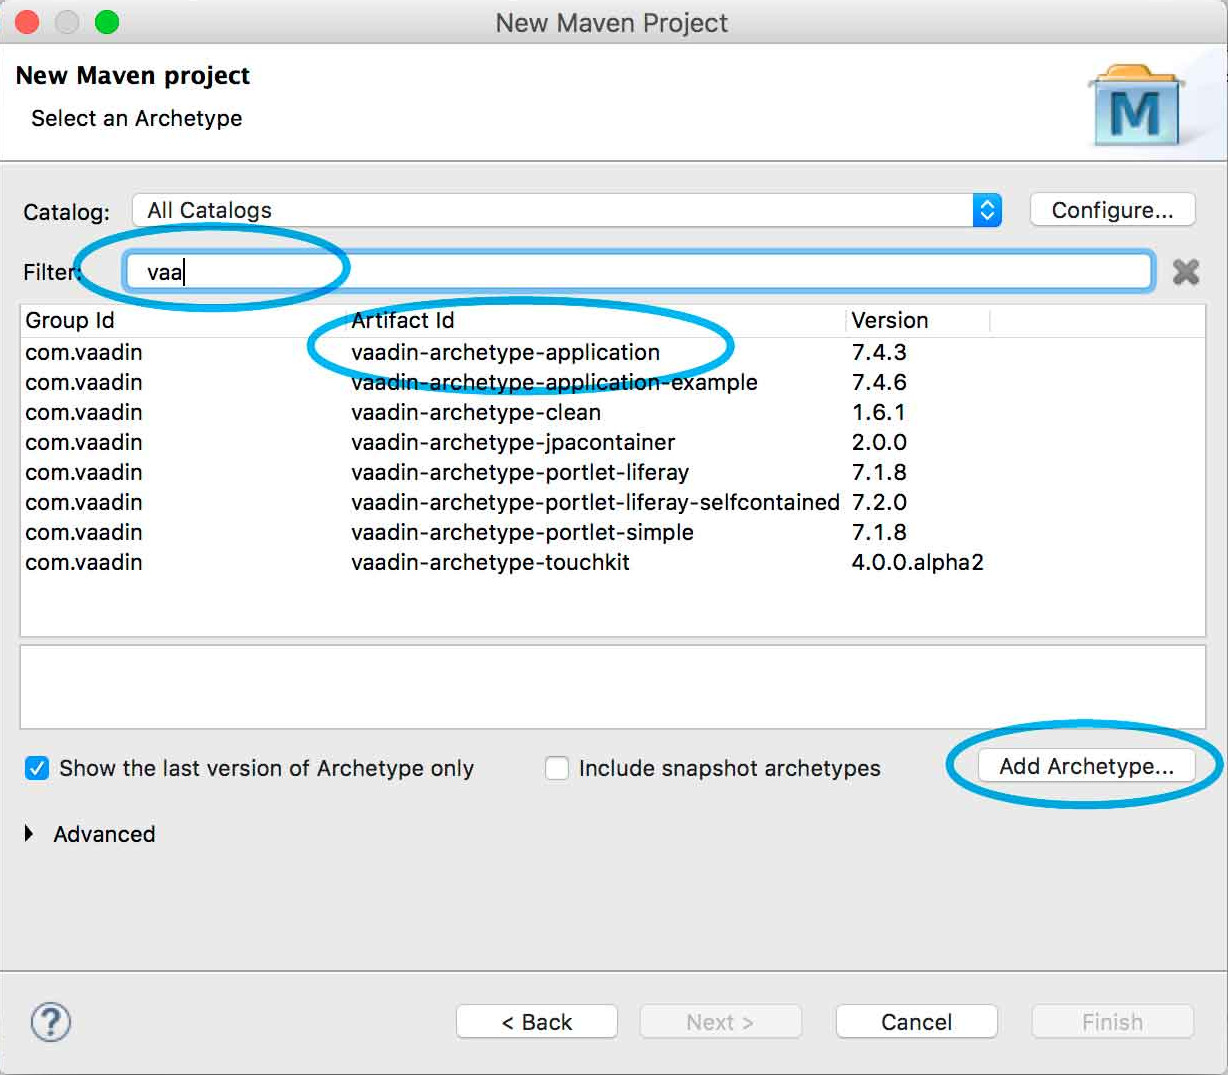
Task: Open the Catalog dropdown
Action: click(x=567, y=210)
